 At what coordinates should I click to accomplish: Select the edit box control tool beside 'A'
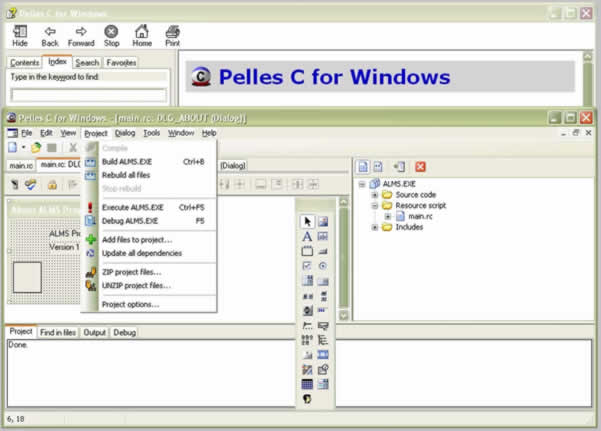click(x=323, y=237)
